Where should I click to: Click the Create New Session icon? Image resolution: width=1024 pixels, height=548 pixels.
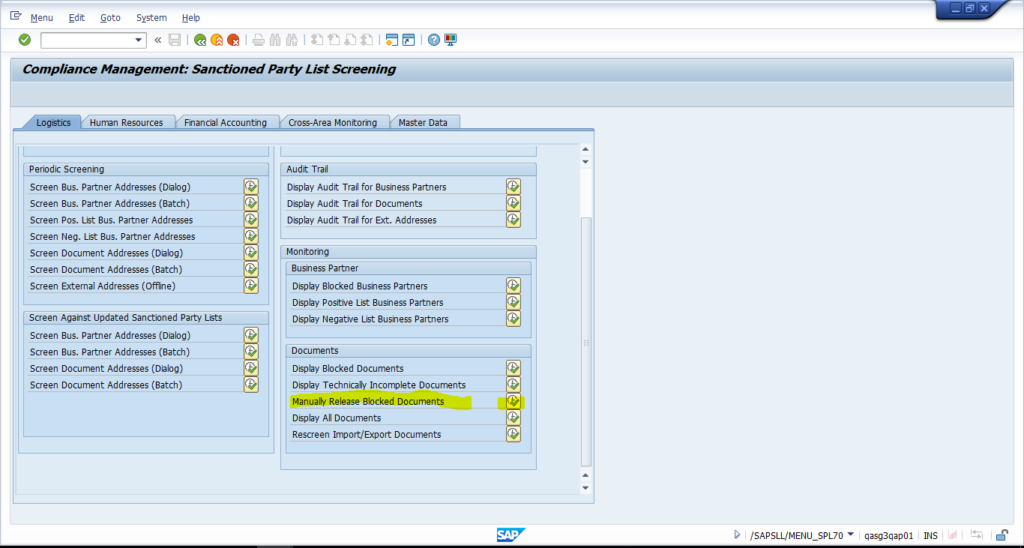[391, 40]
